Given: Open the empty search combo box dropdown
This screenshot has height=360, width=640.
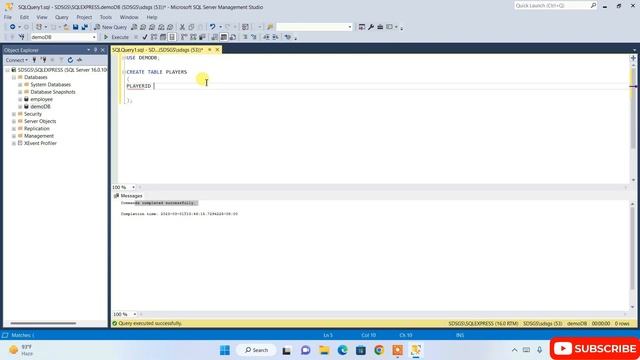Looking at the screenshot, I should pyautogui.click(x=350, y=27).
